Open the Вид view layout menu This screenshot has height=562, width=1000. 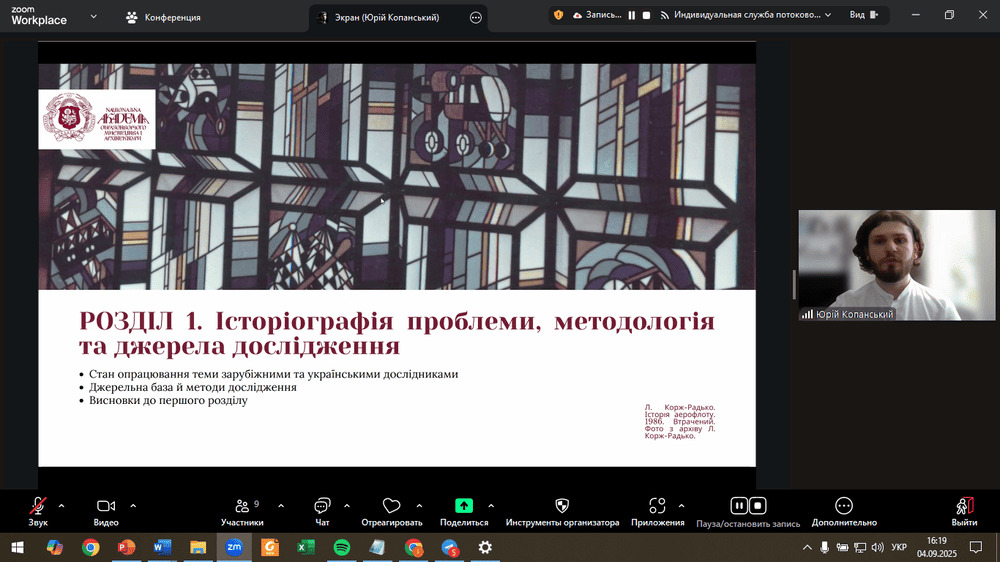pos(862,15)
